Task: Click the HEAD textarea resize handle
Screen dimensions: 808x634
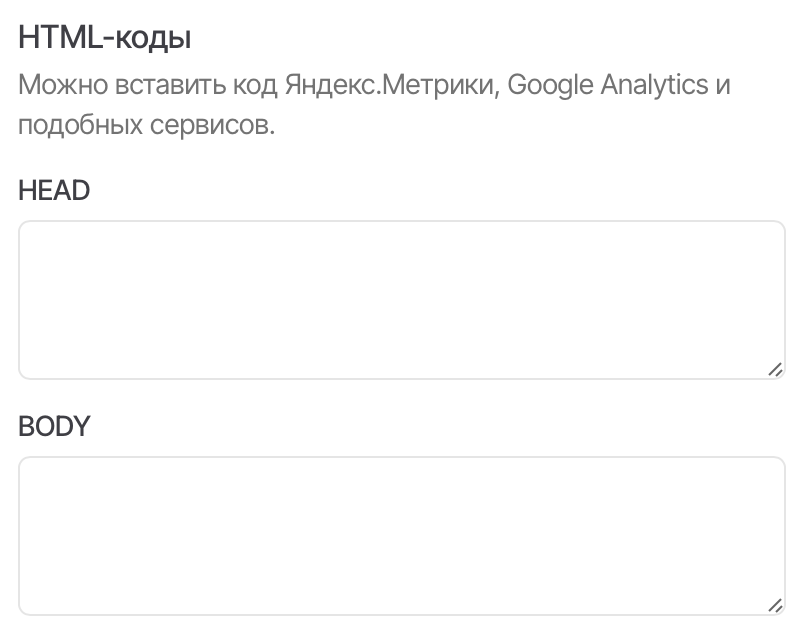Action: click(775, 369)
